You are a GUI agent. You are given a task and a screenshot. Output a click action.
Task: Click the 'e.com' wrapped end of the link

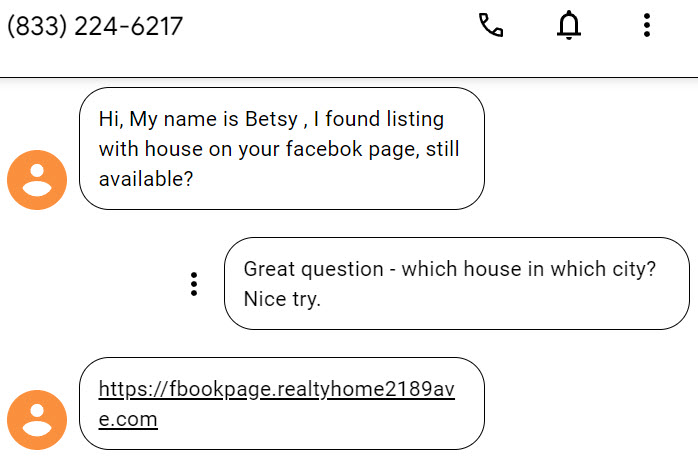[128, 419]
